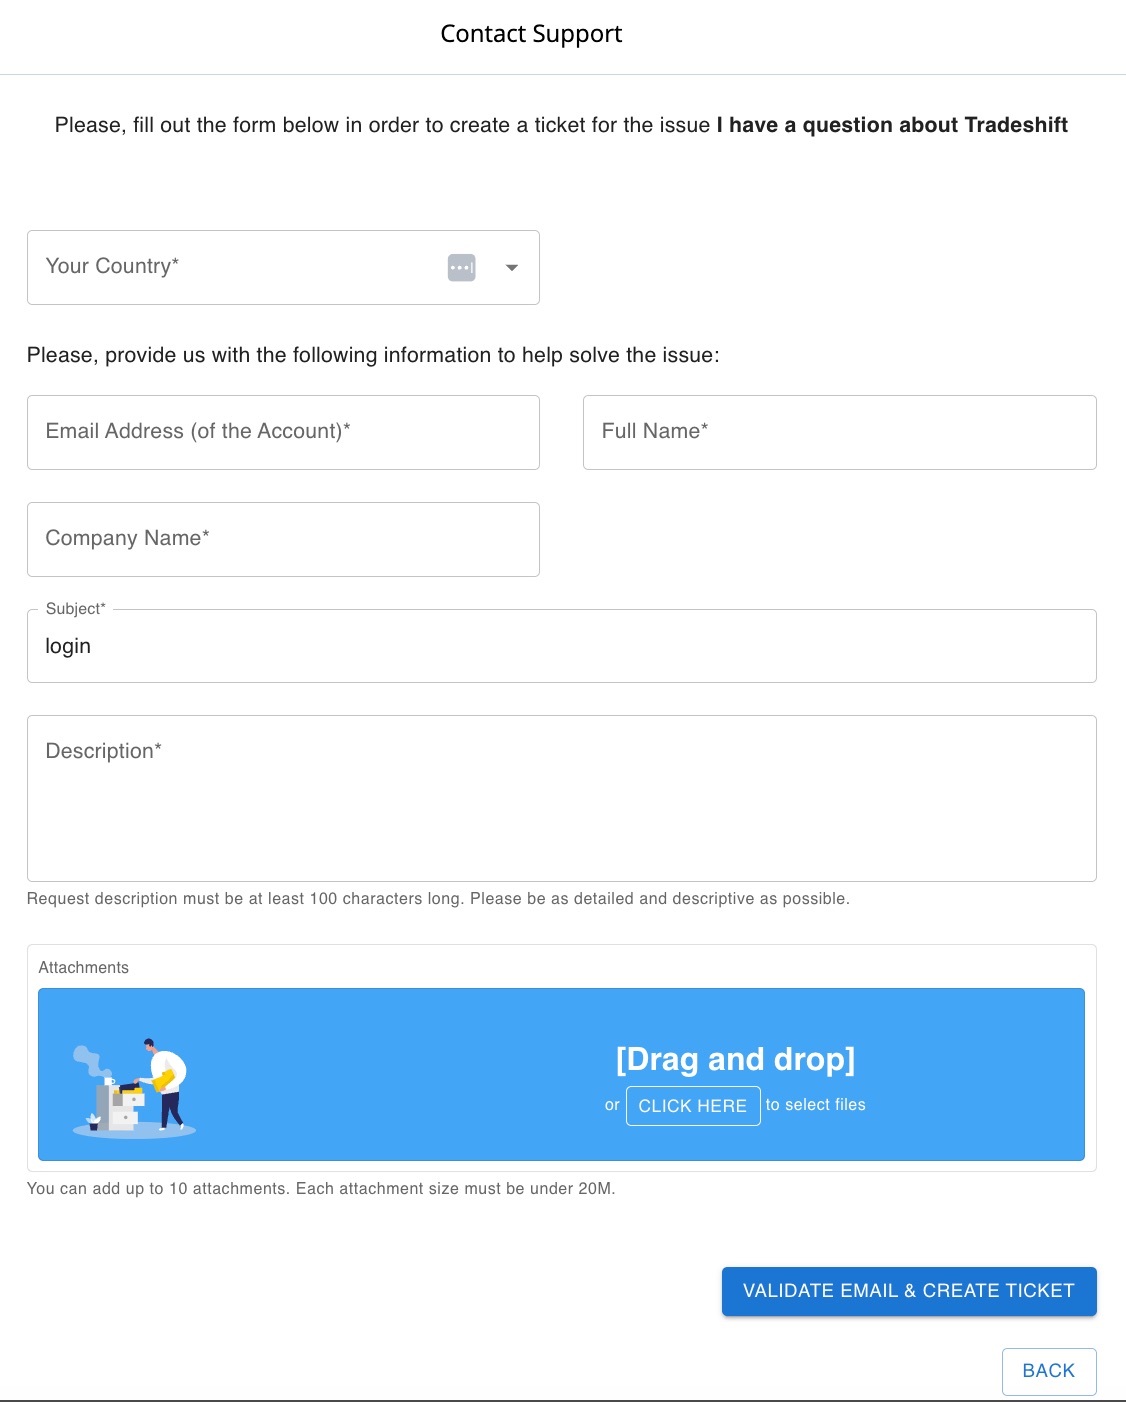This screenshot has width=1126, height=1402.
Task: Go back with the BACK button
Action: [1048, 1371]
